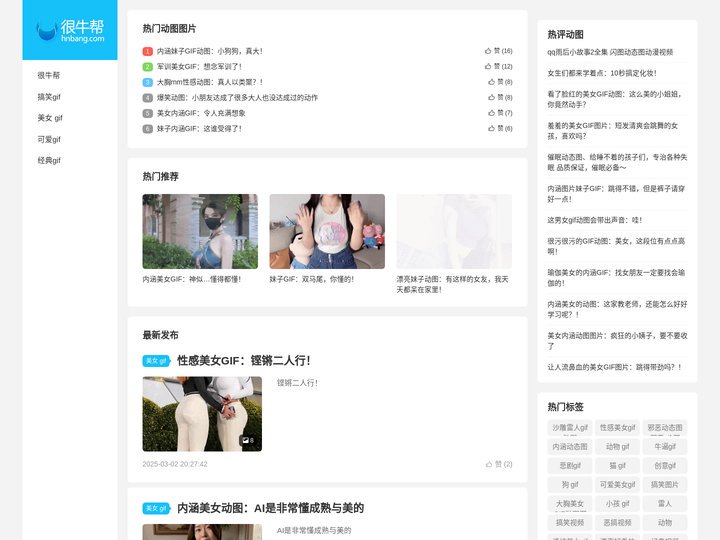Open 可爱gif category in sidebar

[x=49, y=139]
